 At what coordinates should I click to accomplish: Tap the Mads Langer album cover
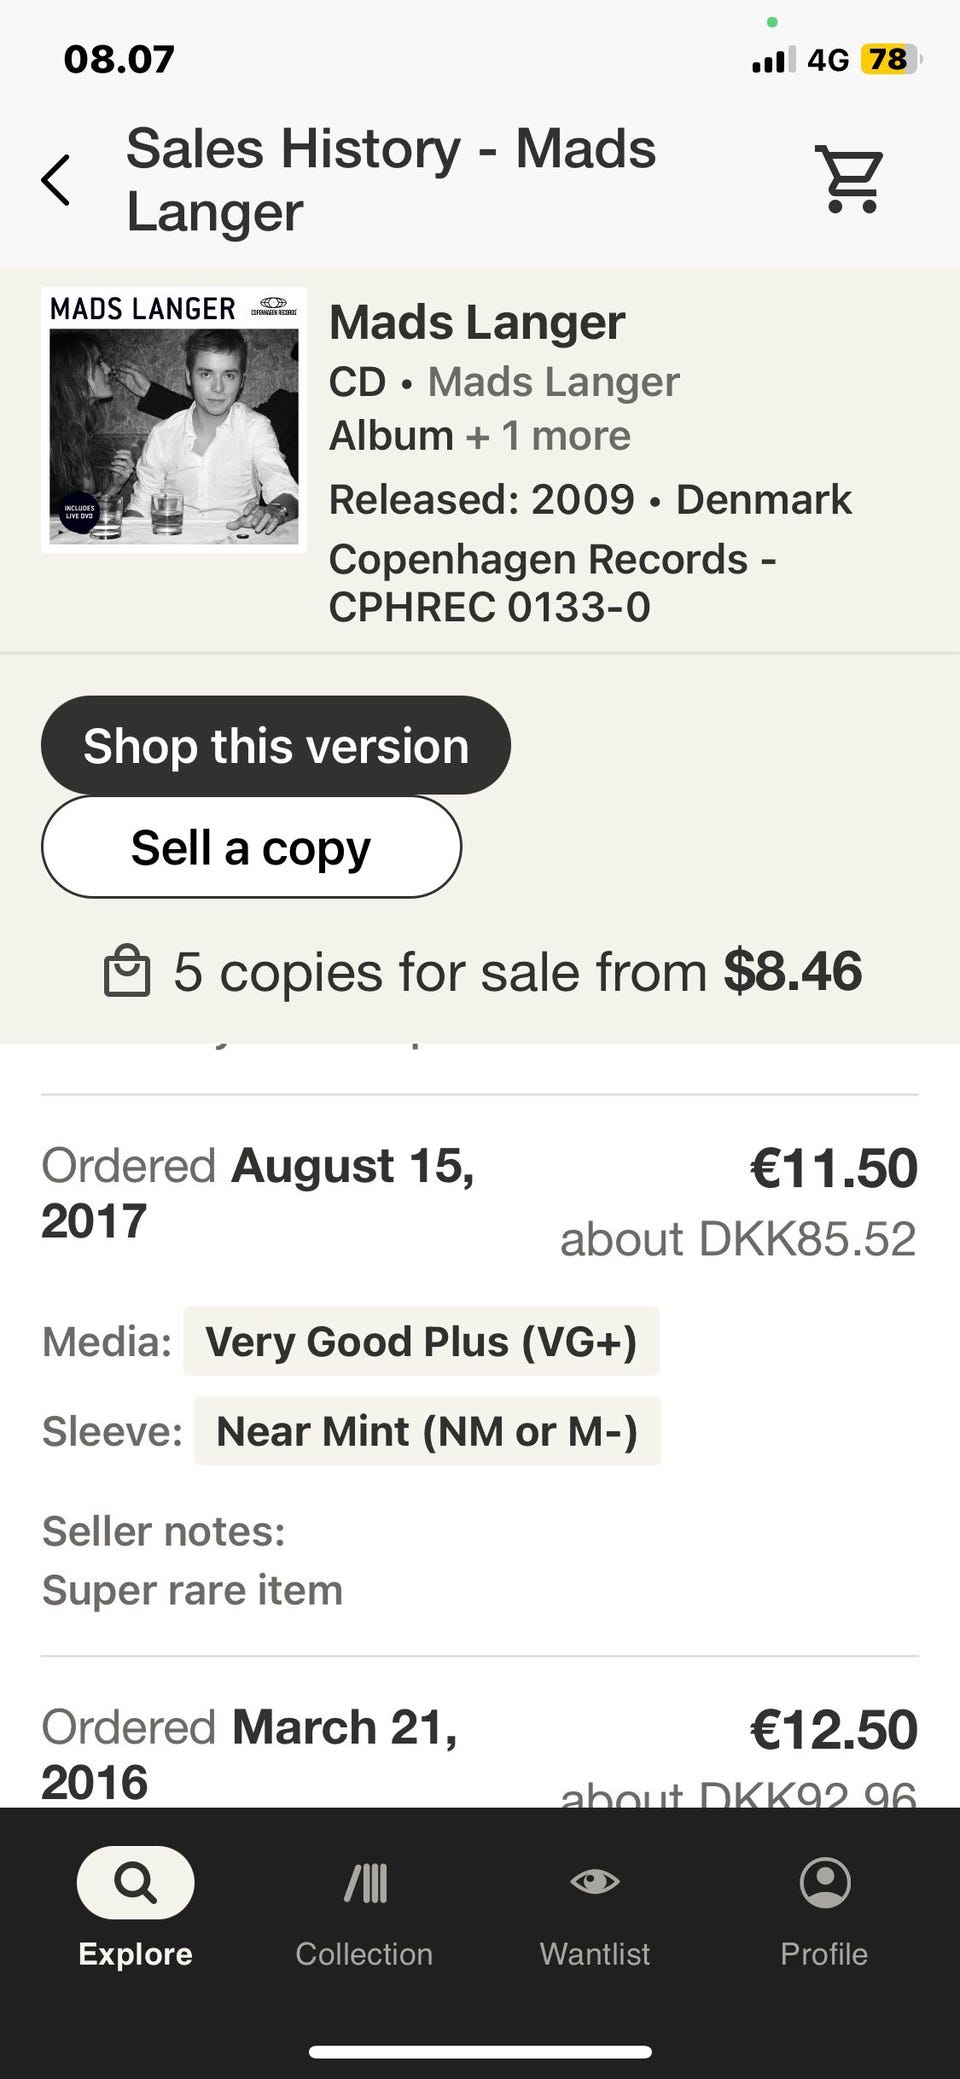point(174,420)
